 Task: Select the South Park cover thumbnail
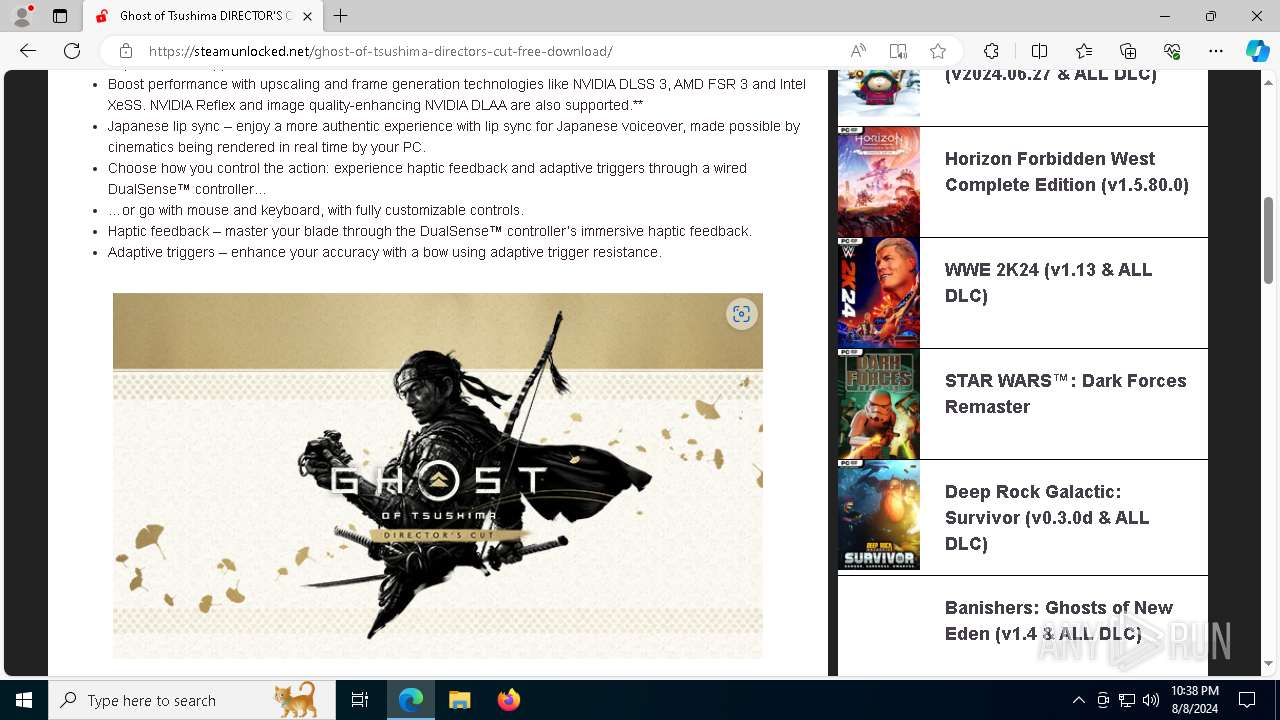(x=879, y=95)
